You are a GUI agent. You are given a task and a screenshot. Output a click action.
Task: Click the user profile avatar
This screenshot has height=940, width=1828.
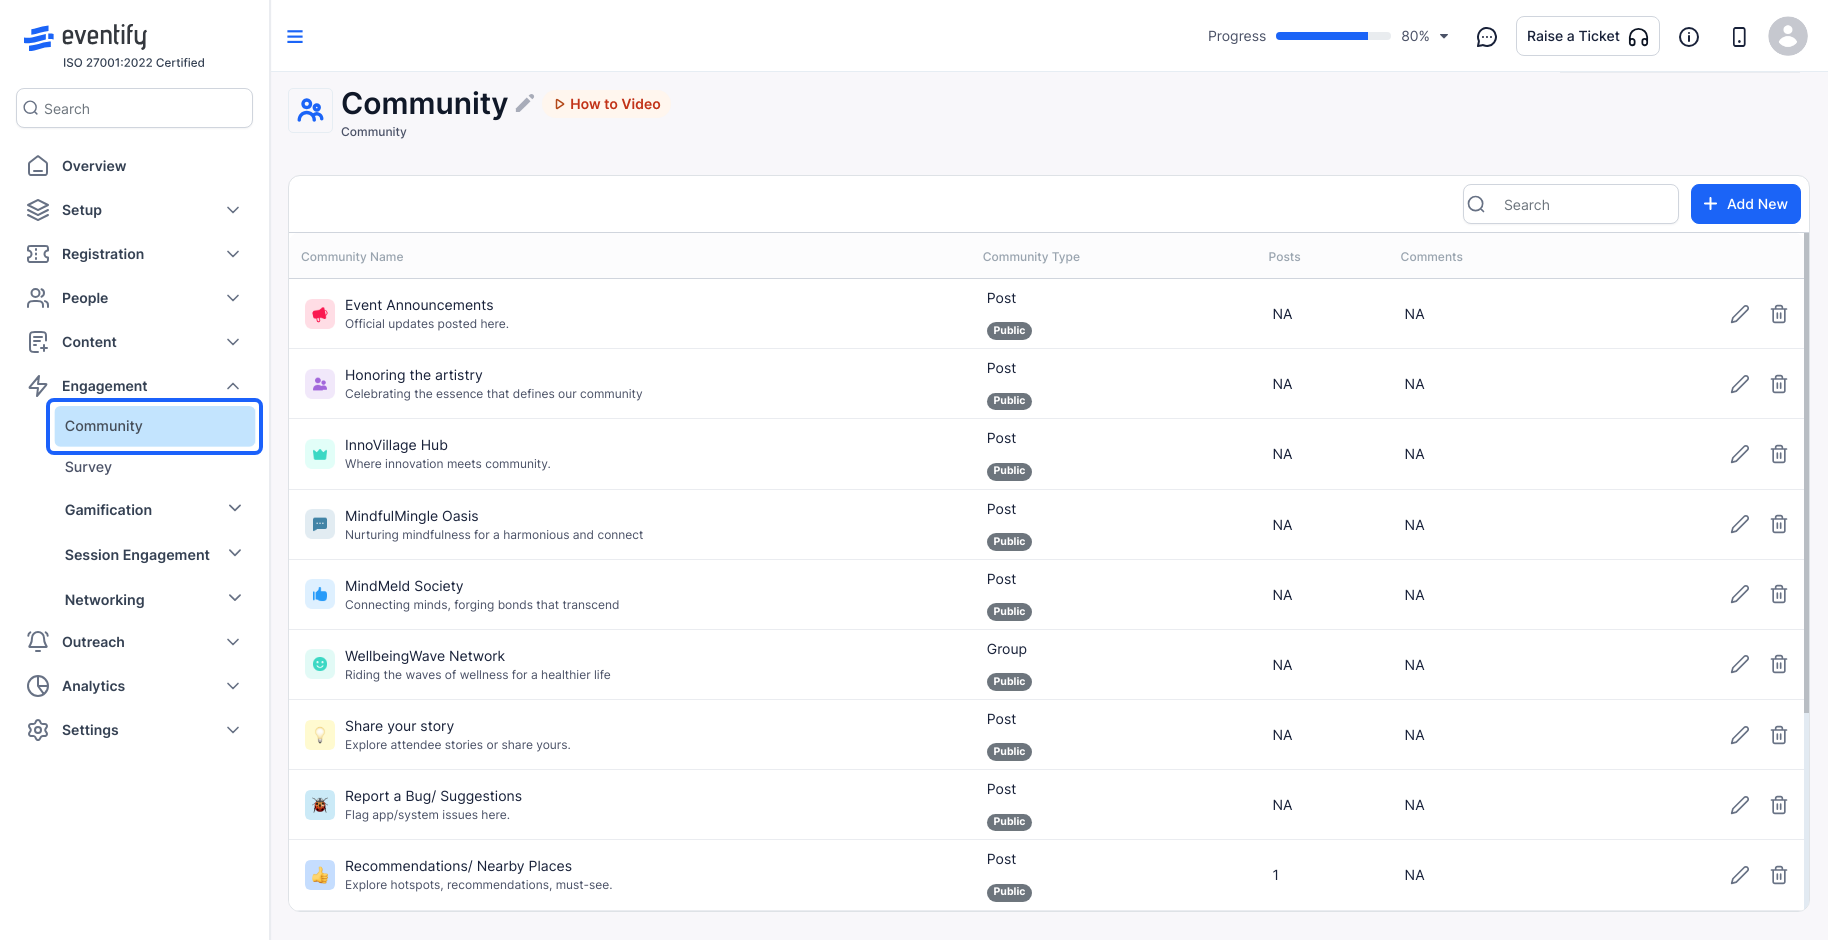tap(1787, 36)
